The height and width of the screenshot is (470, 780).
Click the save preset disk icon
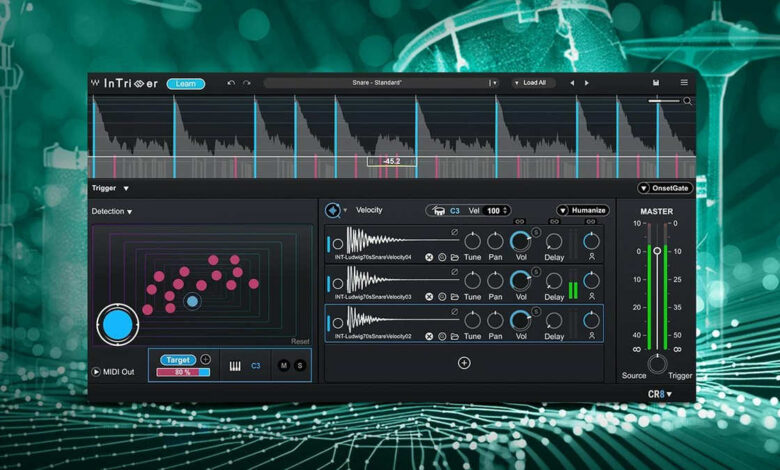(656, 83)
